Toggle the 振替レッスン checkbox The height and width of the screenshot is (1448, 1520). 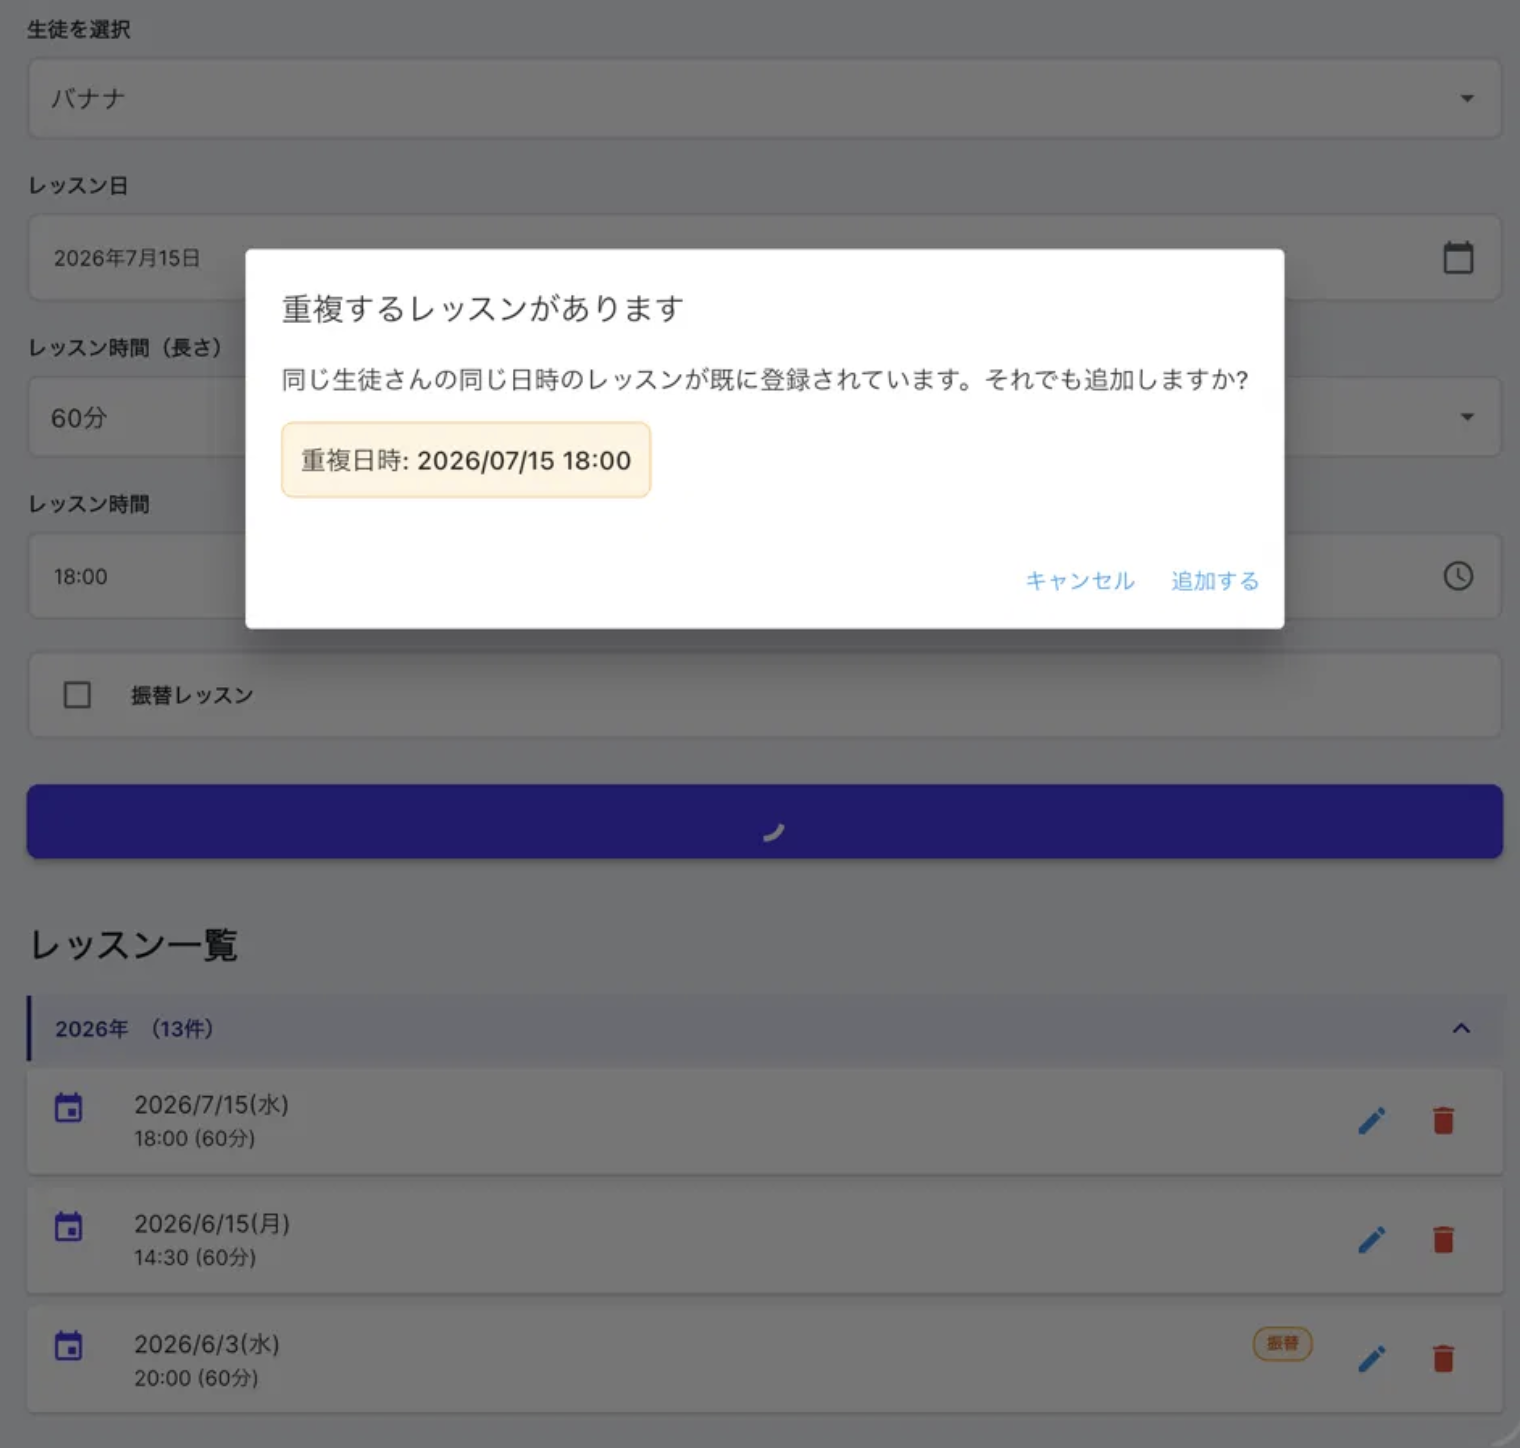[x=77, y=695]
